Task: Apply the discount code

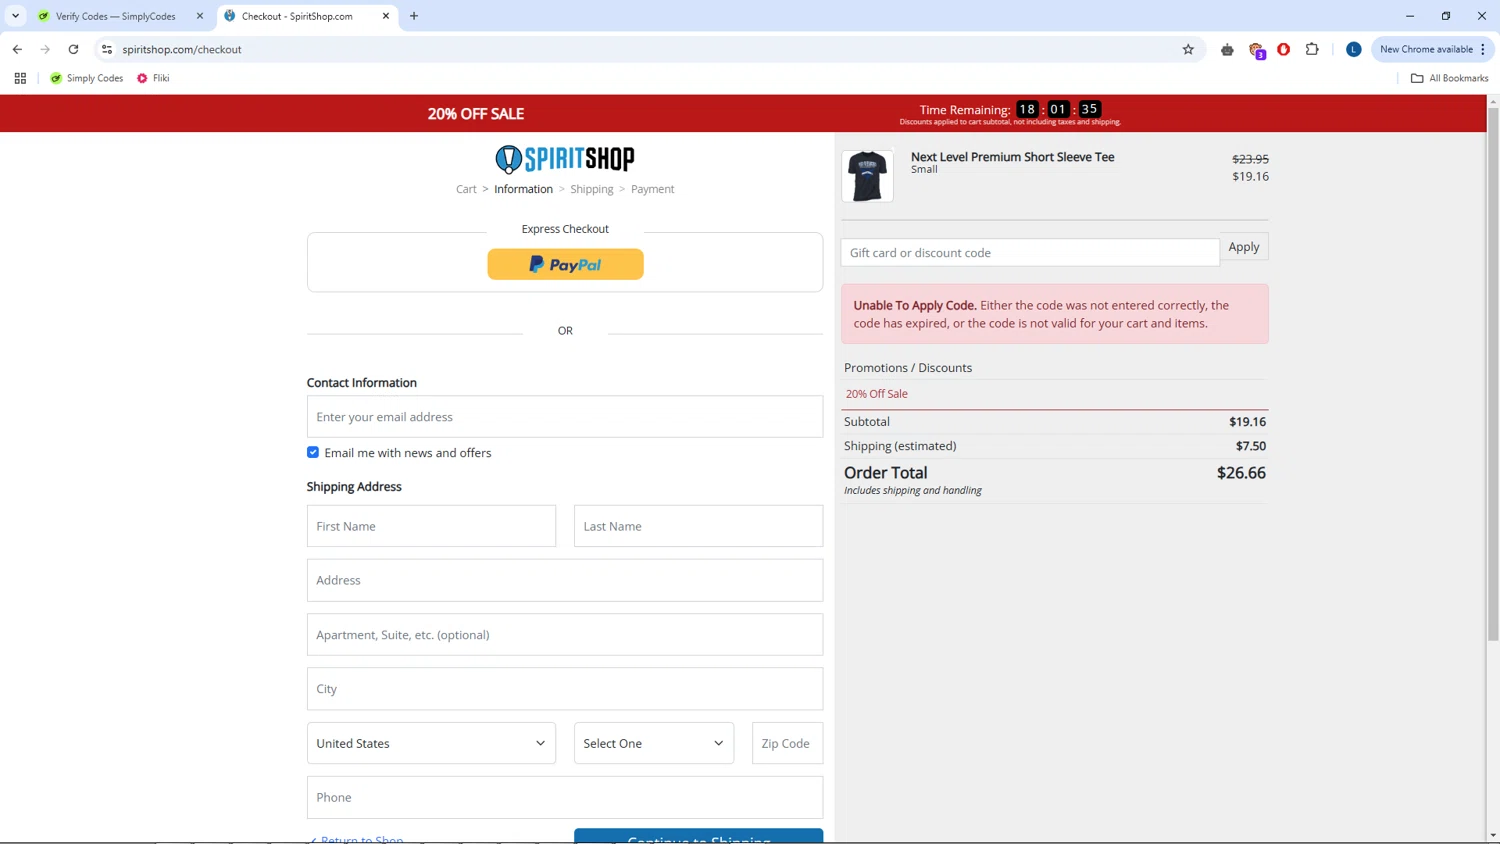Action: (1244, 247)
